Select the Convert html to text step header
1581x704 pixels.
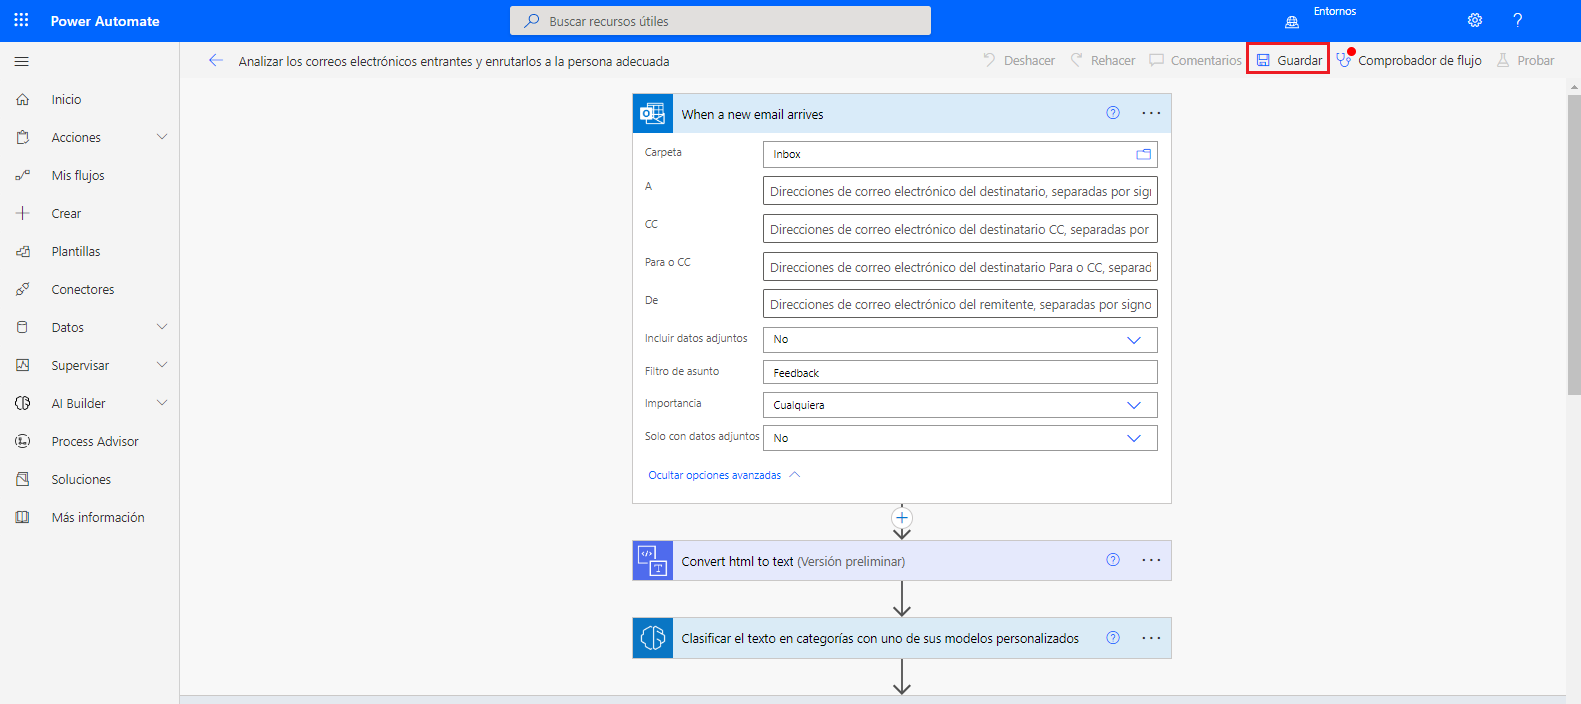[x=902, y=561]
